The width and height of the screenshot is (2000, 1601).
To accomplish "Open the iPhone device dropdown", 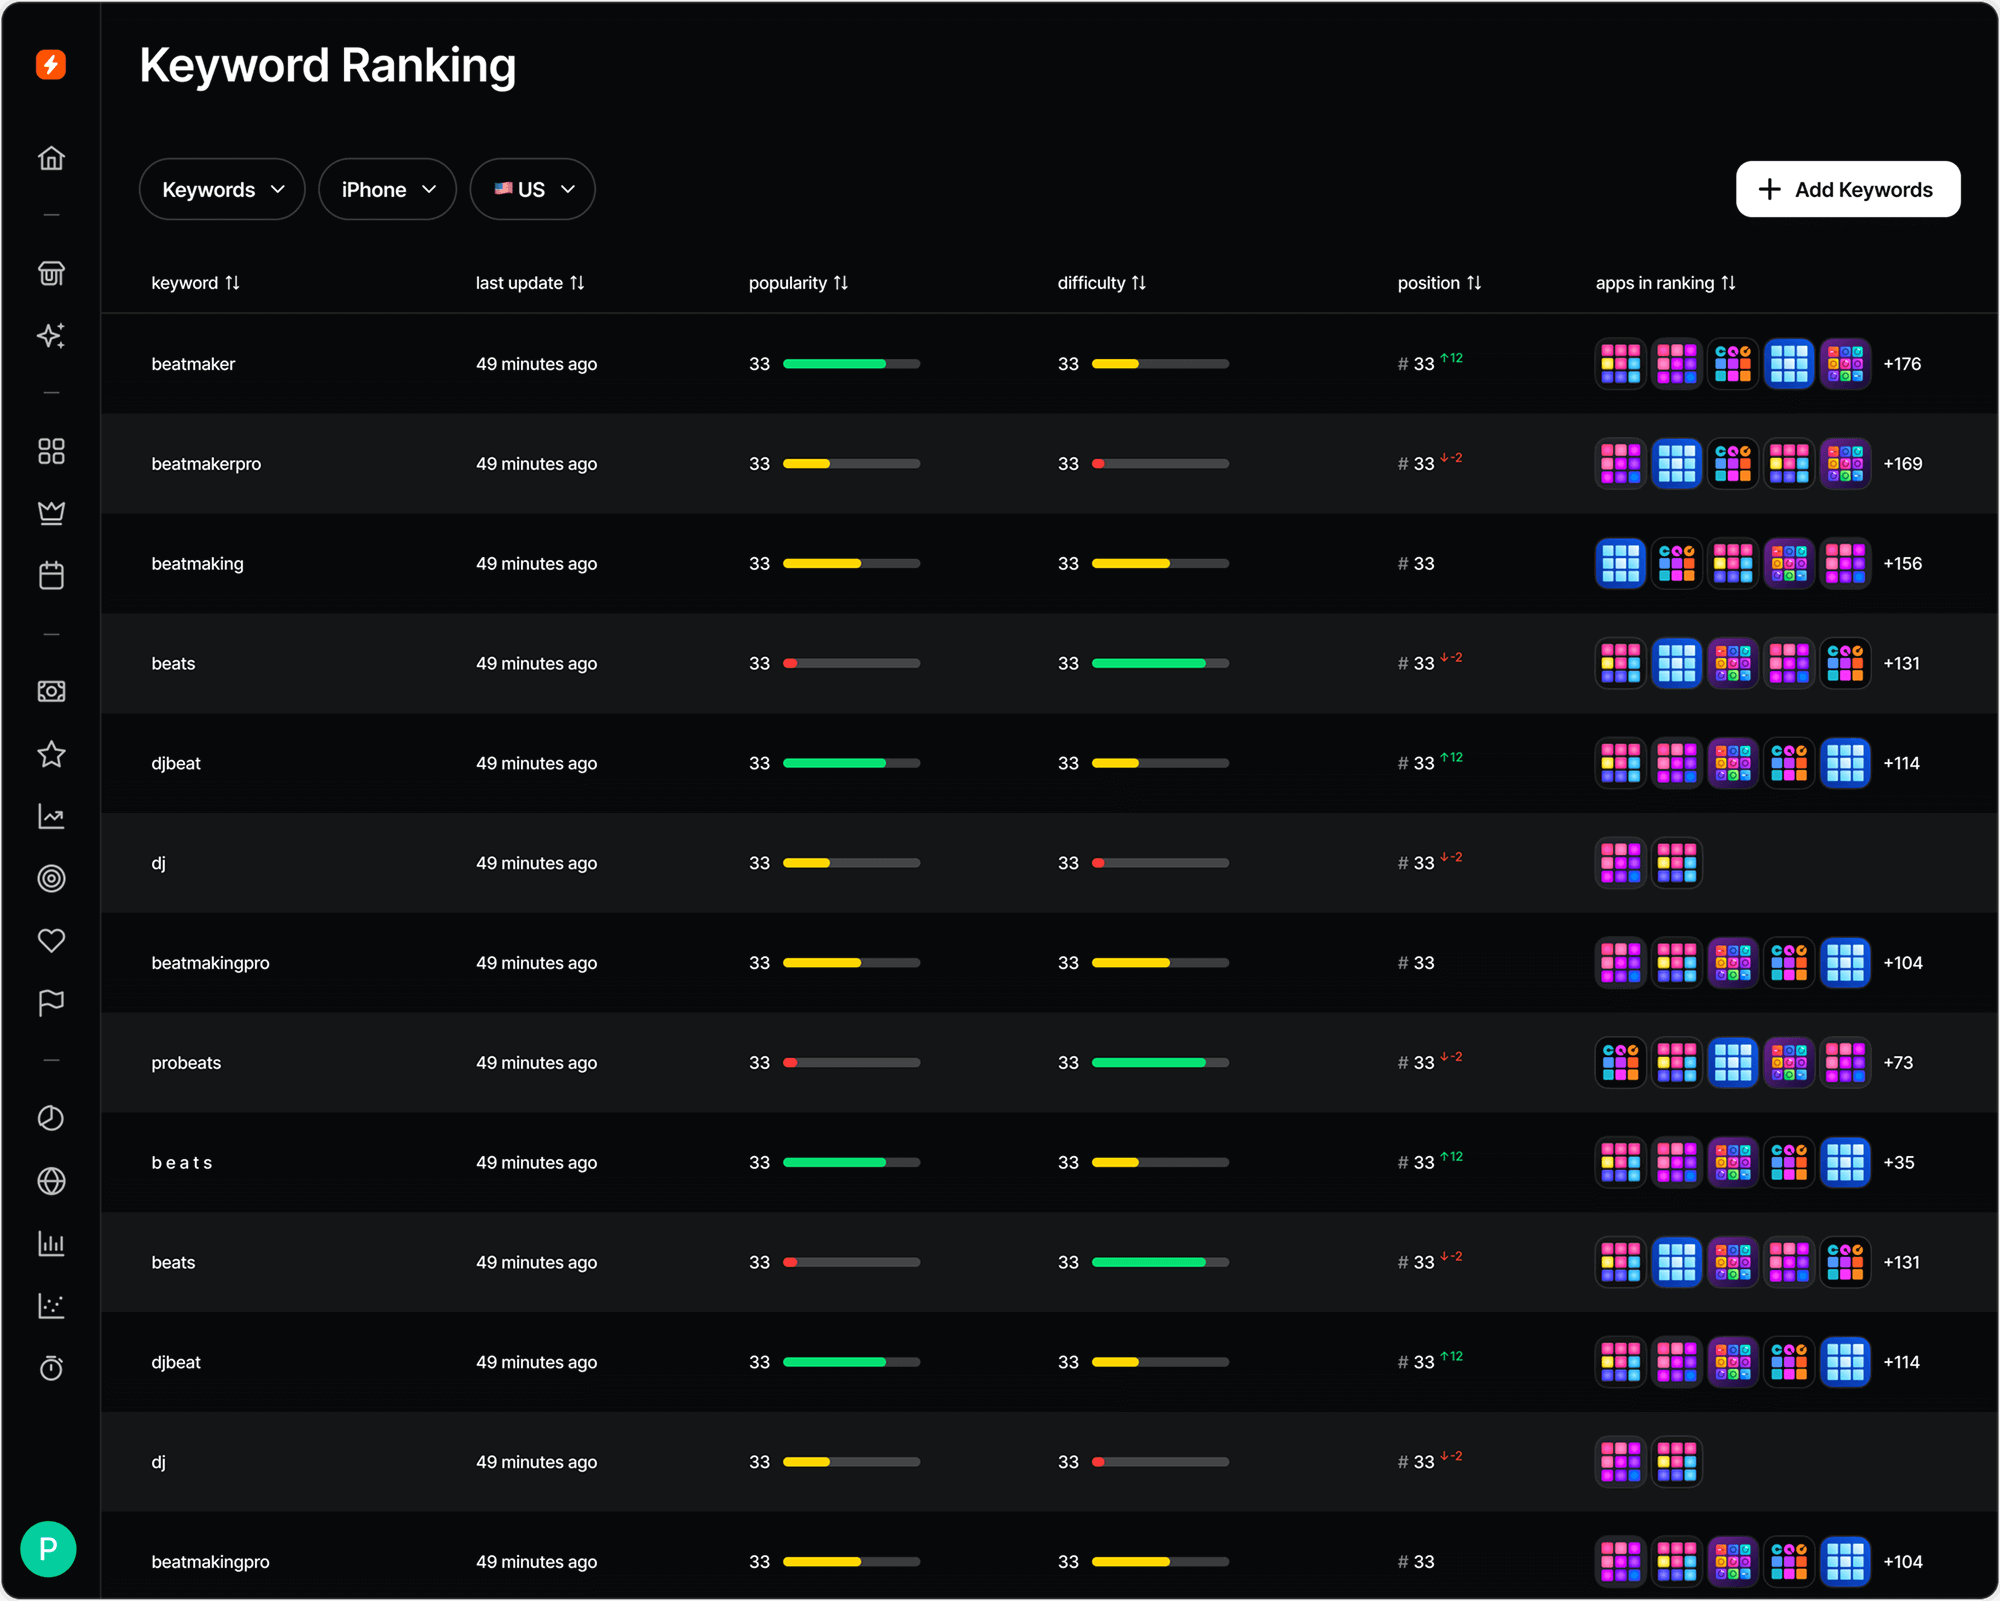I will pyautogui.click(x=387, y=189).
